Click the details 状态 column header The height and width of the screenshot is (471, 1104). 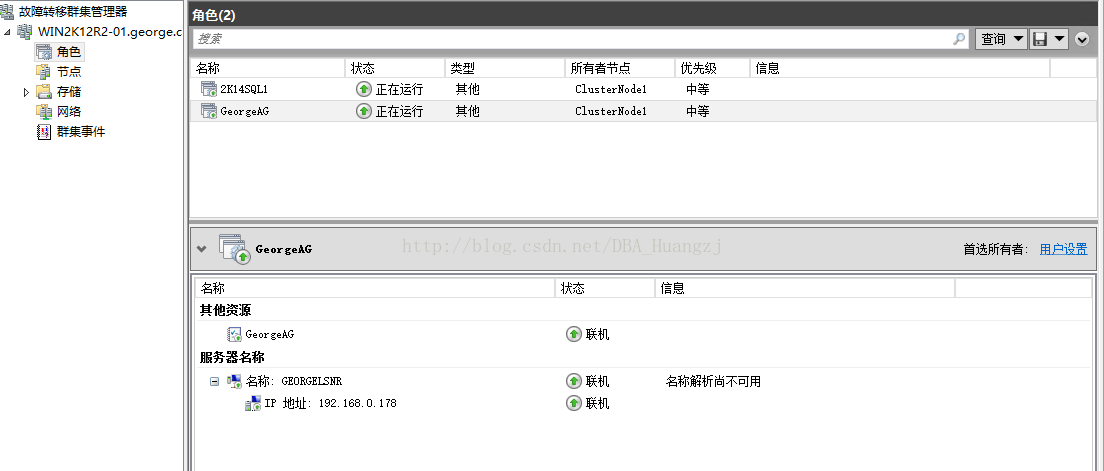(605, 288)
